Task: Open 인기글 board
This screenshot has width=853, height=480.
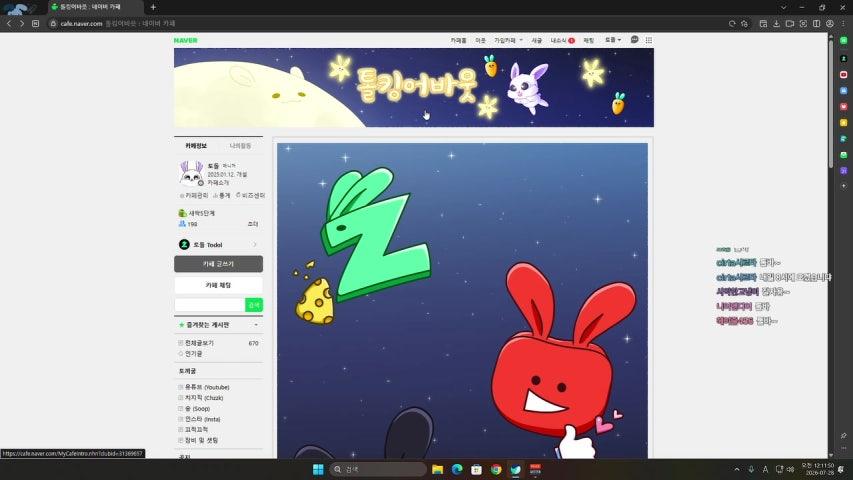Action: click(x=193, y=354)
